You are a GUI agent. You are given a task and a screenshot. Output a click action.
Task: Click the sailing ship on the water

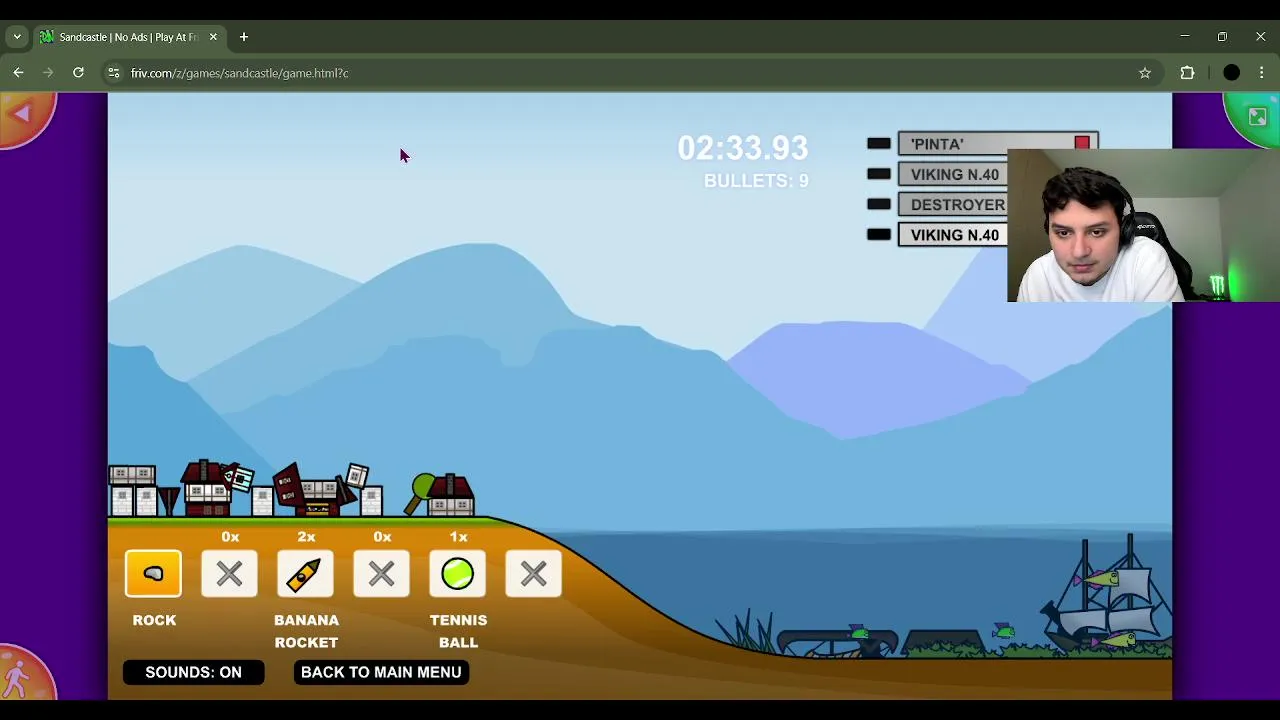(1108, 592)
